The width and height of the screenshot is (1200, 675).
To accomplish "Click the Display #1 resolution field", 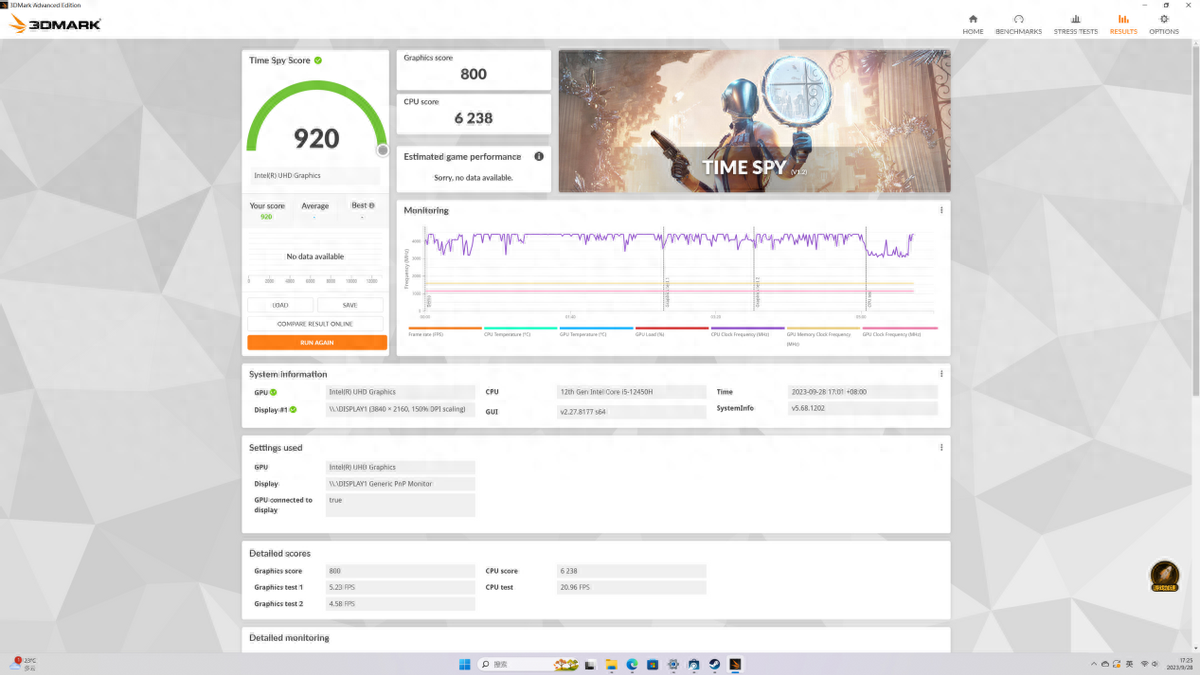I will pyautogui.click(x=401, y=409).
